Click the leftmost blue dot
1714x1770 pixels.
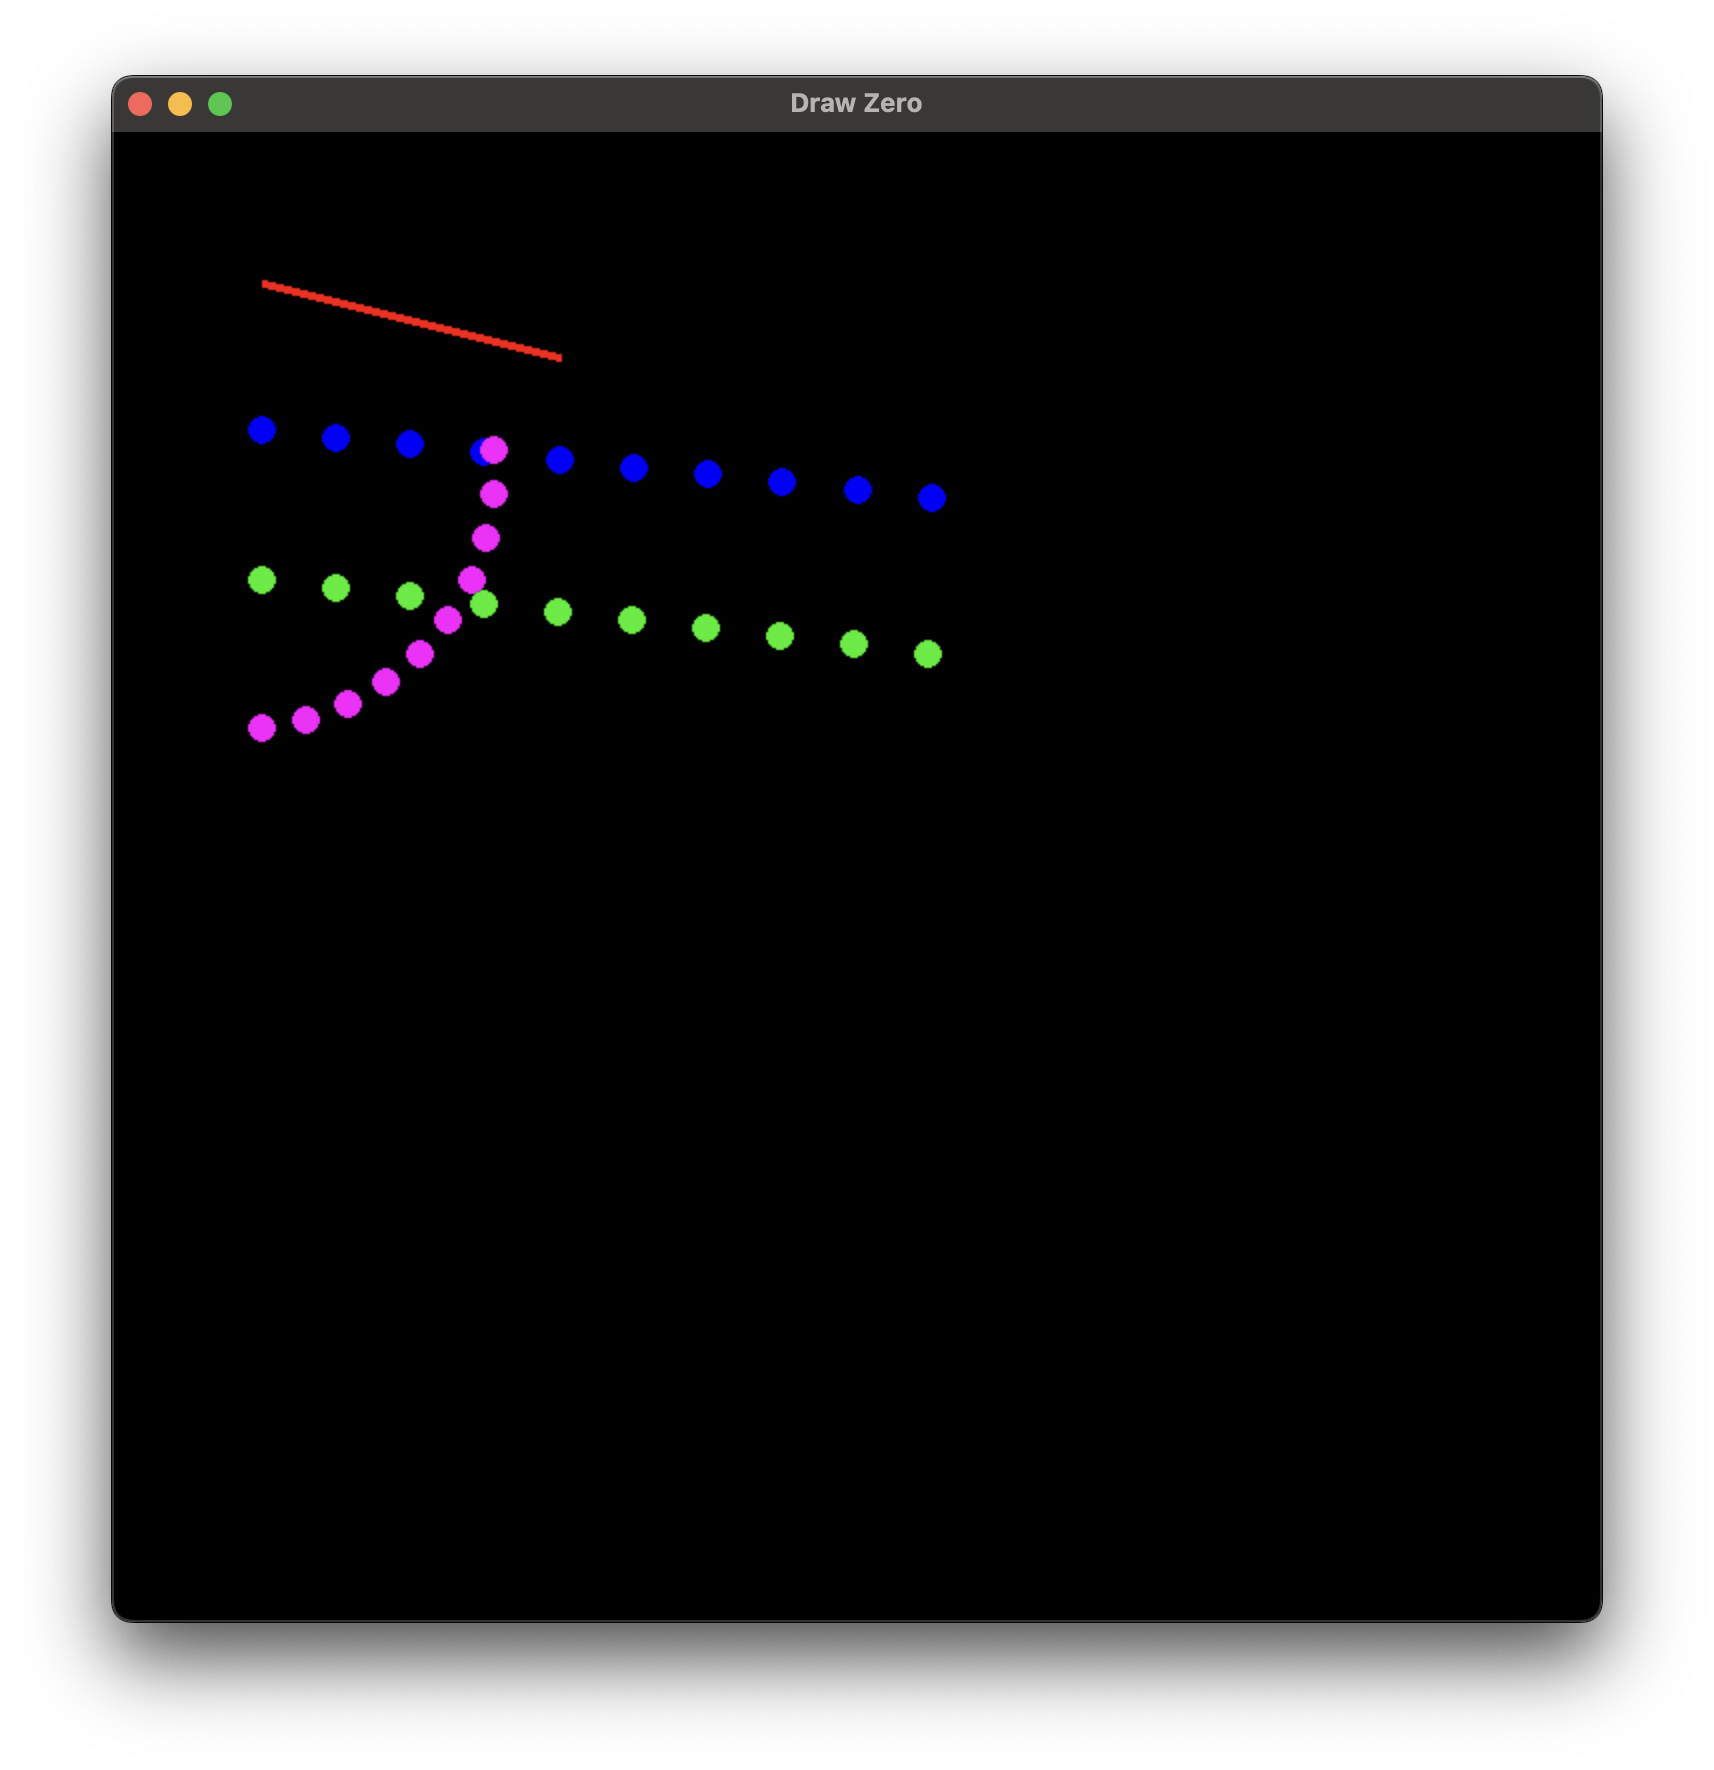[262, 430]
